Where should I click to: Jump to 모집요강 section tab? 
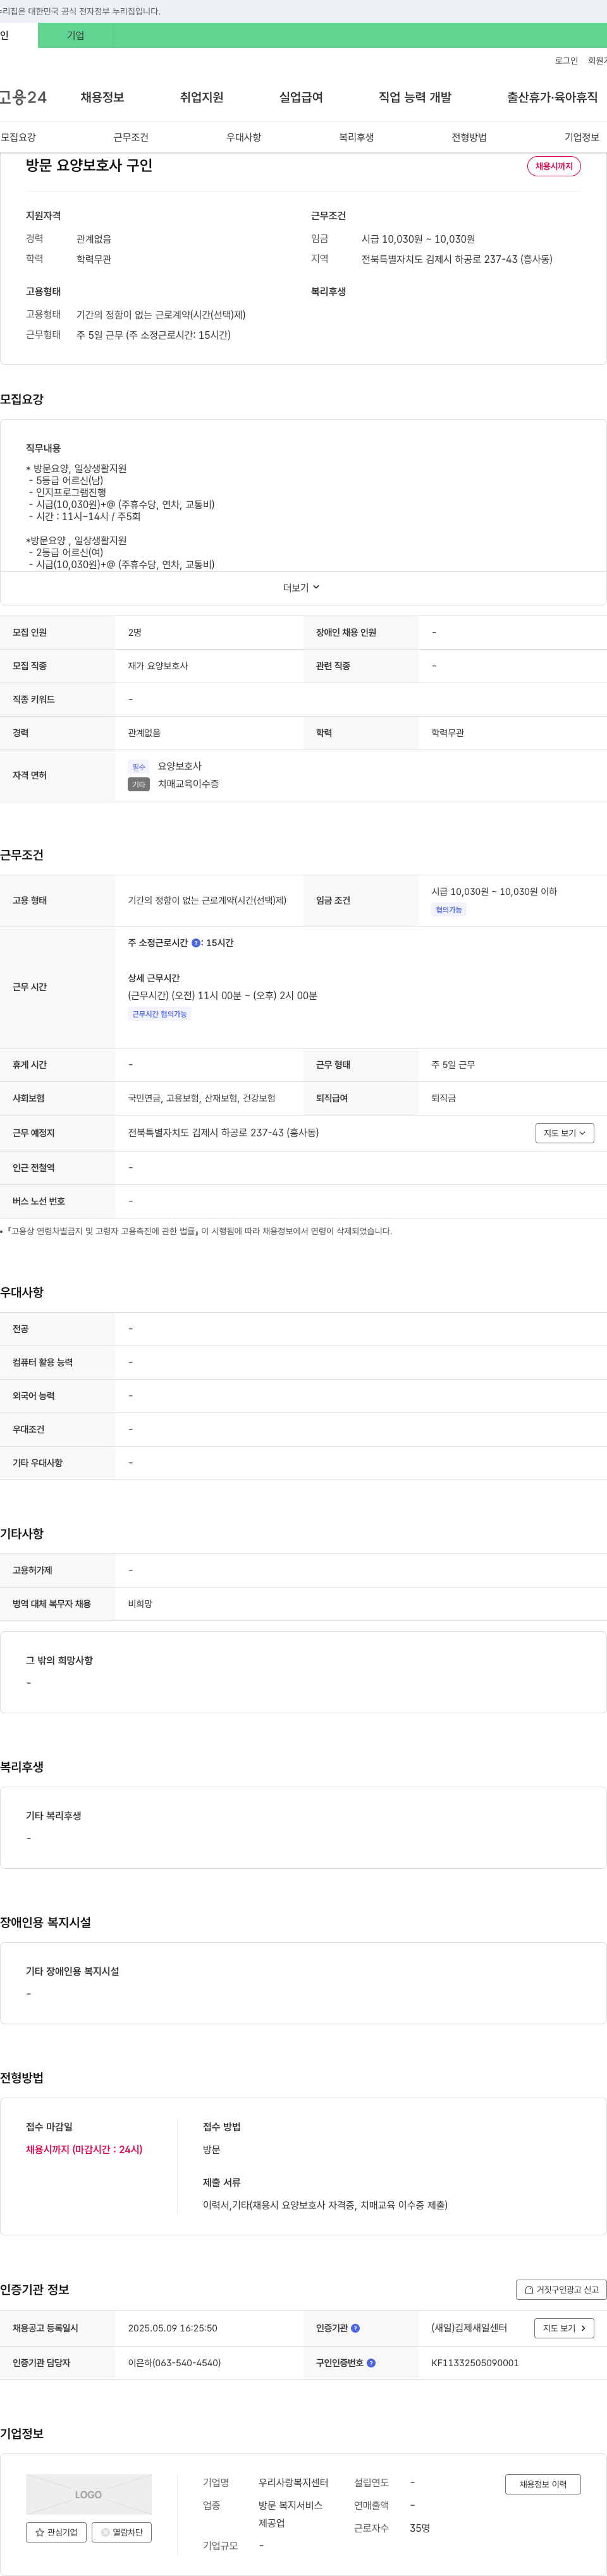tap(18, 137)
